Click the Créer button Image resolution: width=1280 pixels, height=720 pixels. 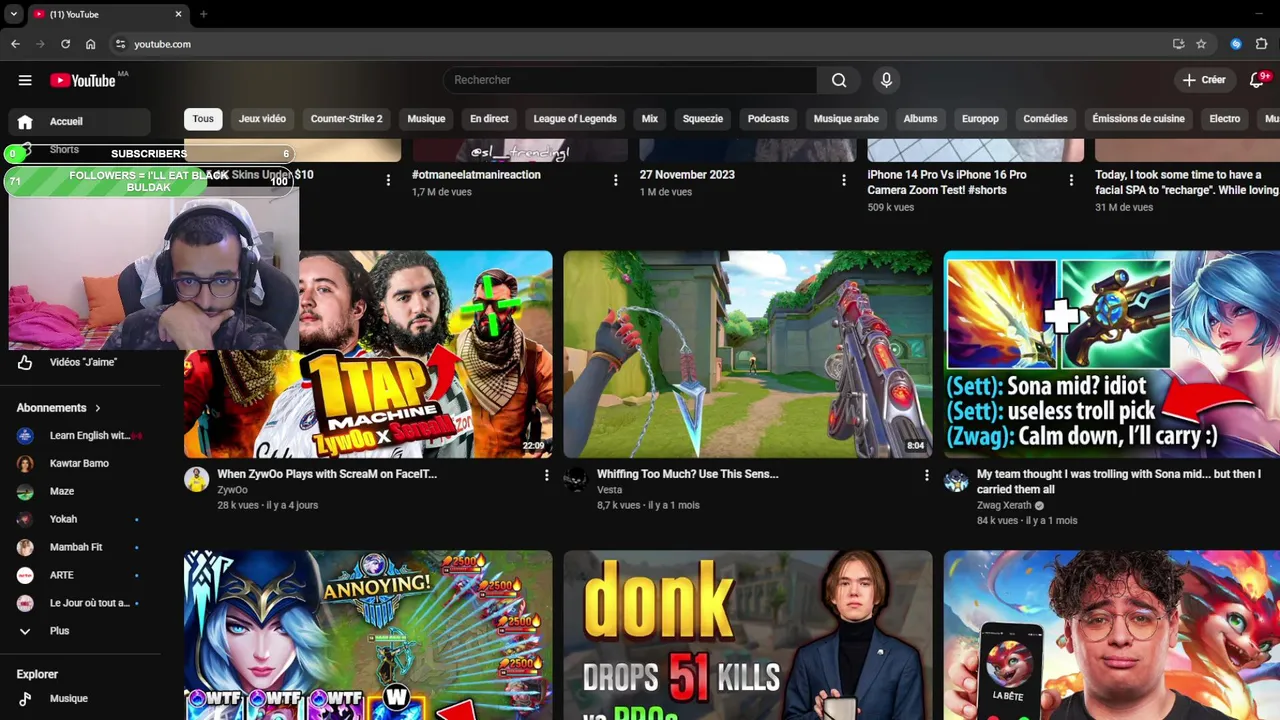tap(1203, 80)
